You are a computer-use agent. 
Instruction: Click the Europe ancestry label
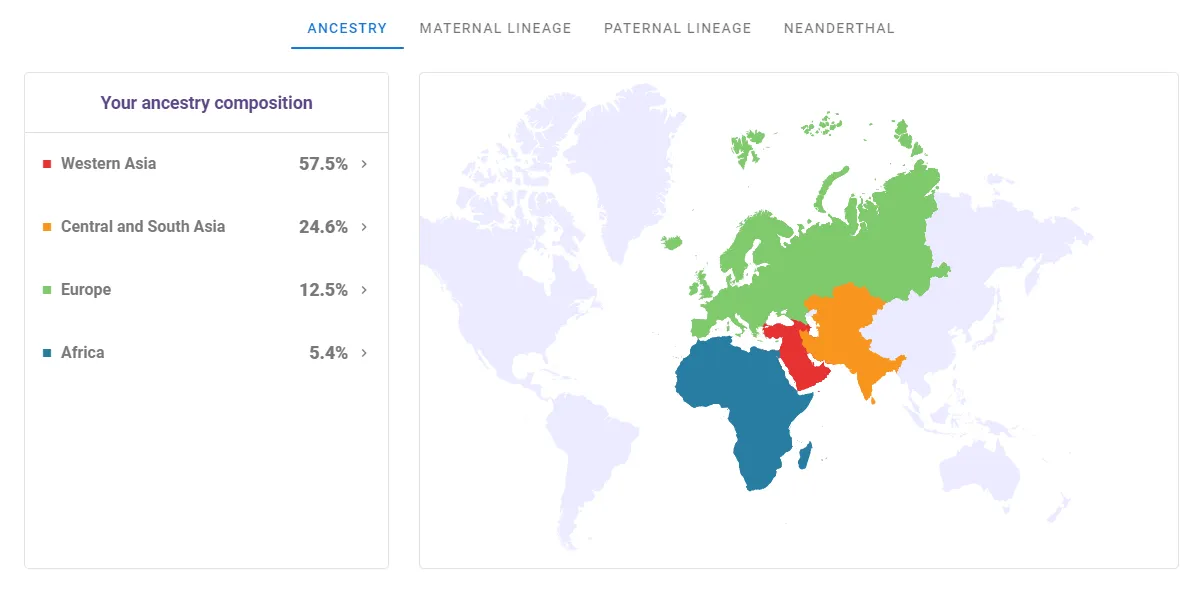[x=85, y=289]
